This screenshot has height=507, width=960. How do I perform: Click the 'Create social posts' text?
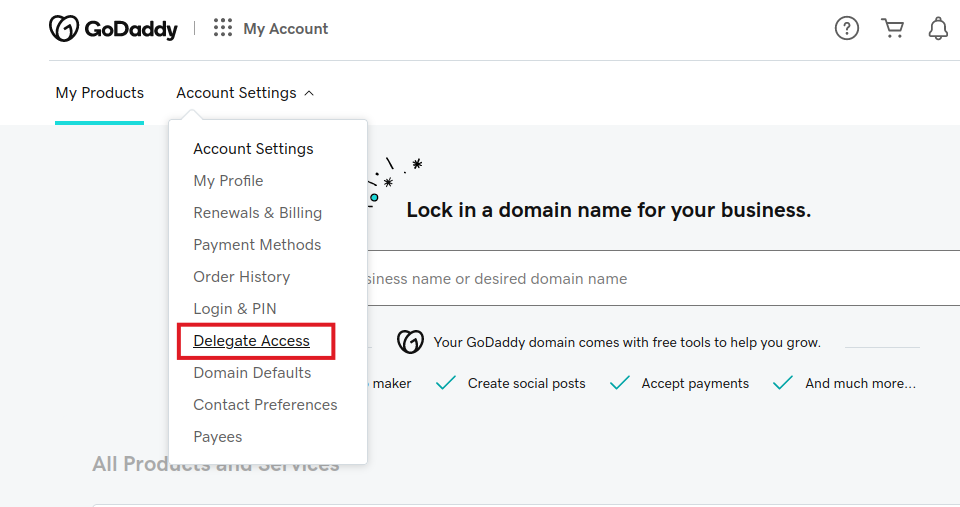tap(527, 383)
